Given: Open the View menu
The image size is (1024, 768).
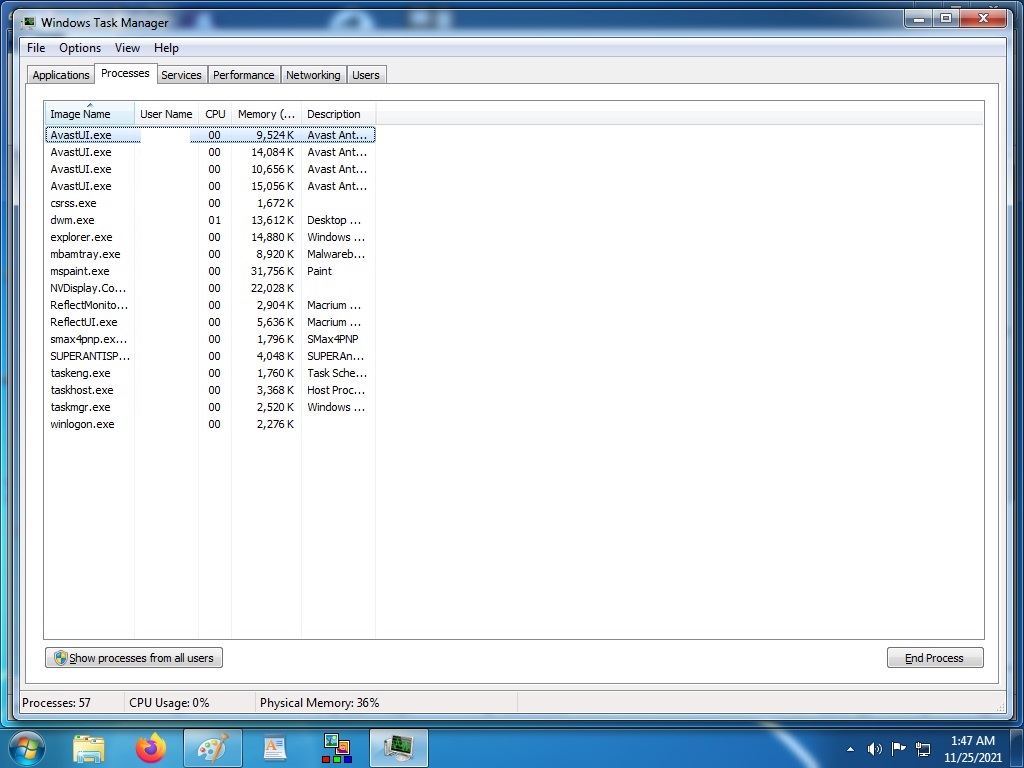Looking at the screenshot, I should (127, 48).
